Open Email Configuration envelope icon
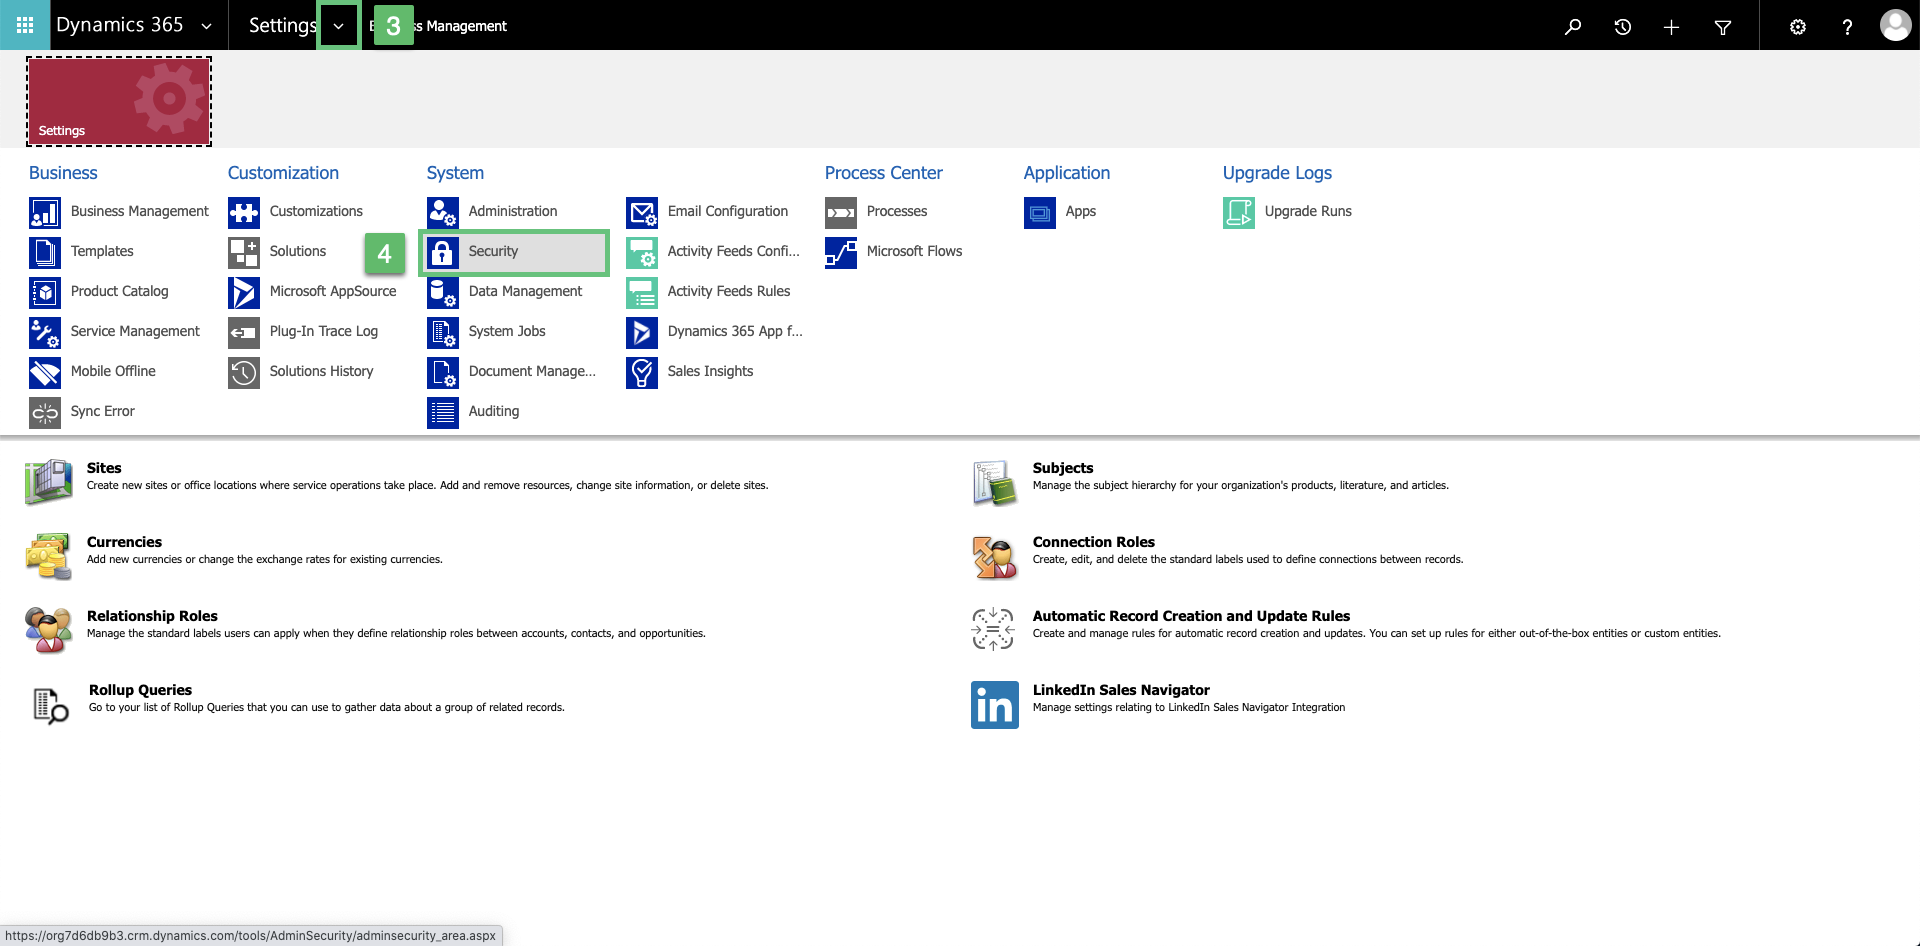 642,213
